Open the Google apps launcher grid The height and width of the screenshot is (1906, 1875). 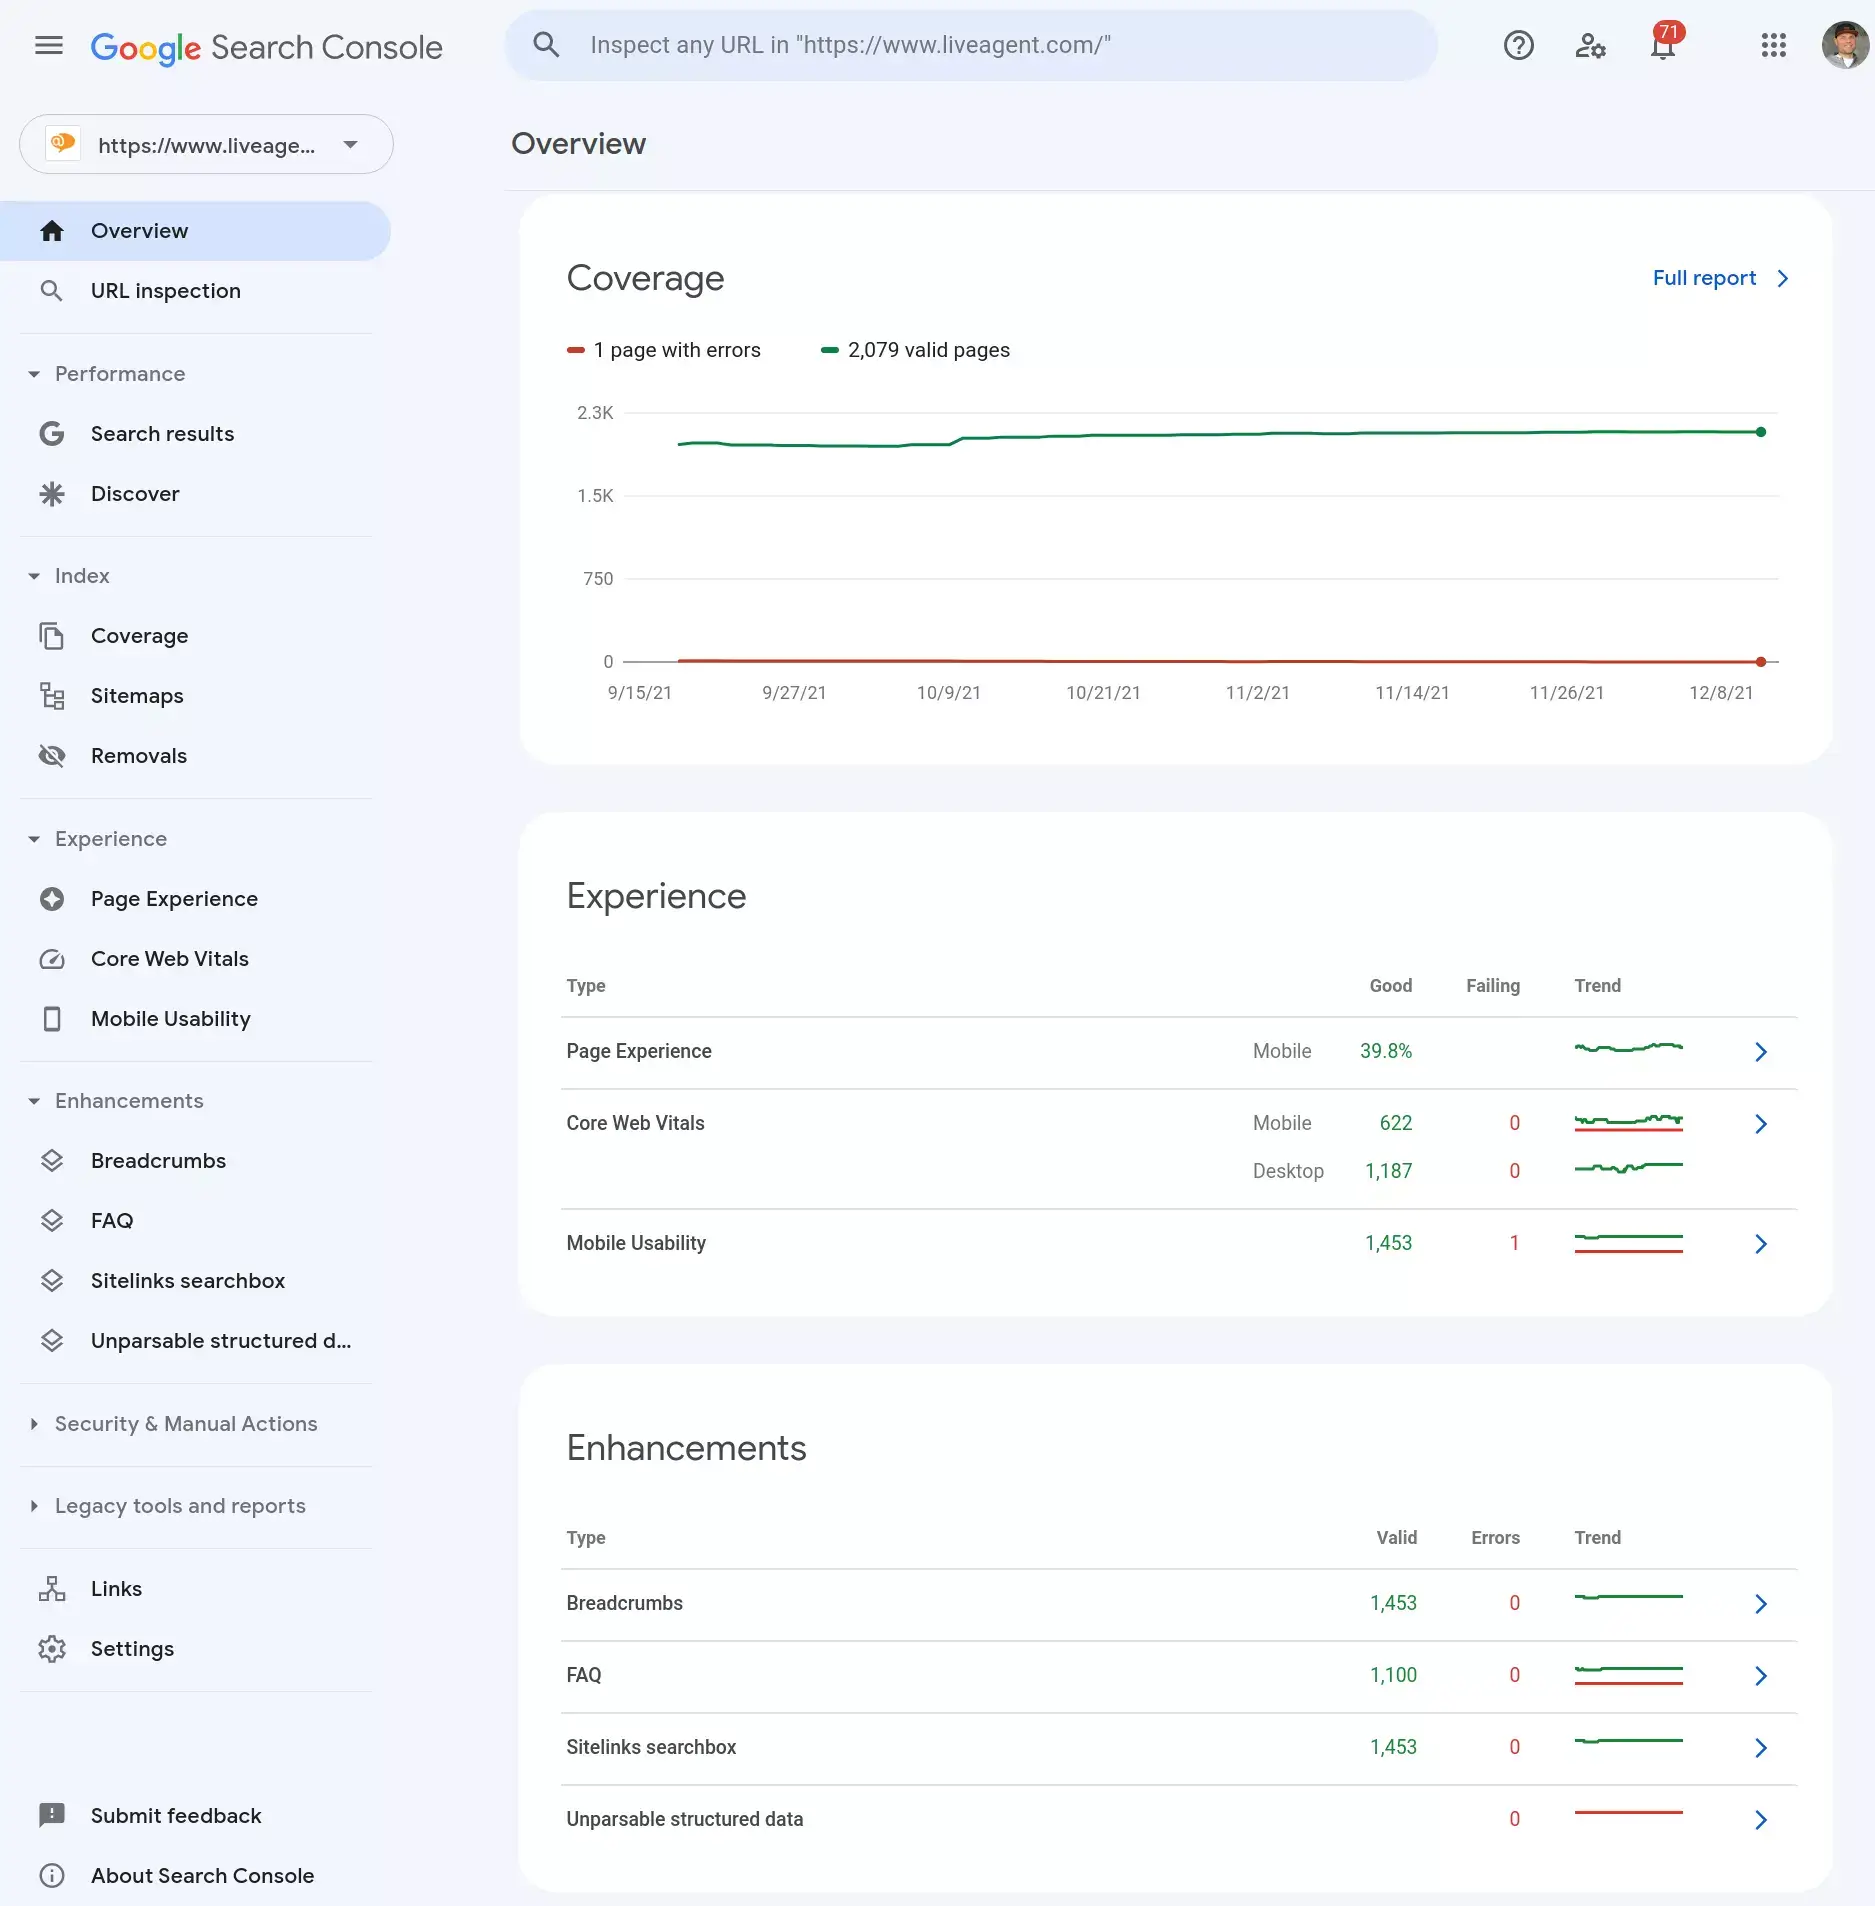[x=1772, y=46]
